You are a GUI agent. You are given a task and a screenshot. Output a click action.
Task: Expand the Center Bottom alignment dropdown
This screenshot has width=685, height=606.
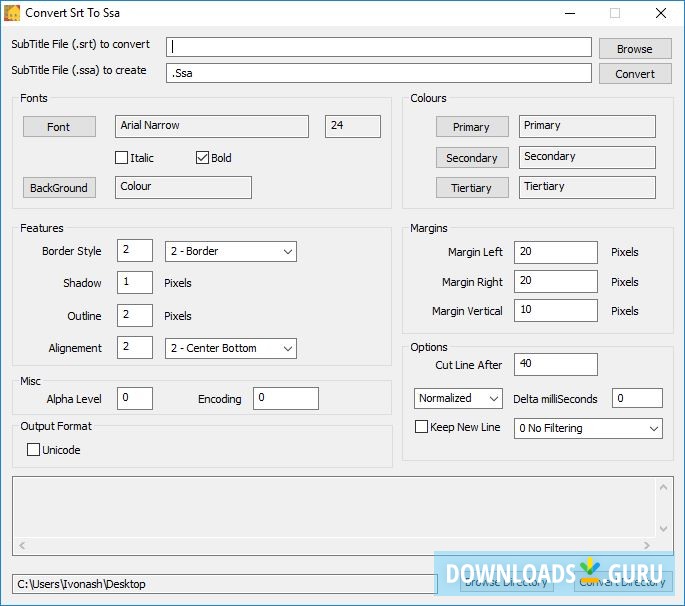(231, 348)
